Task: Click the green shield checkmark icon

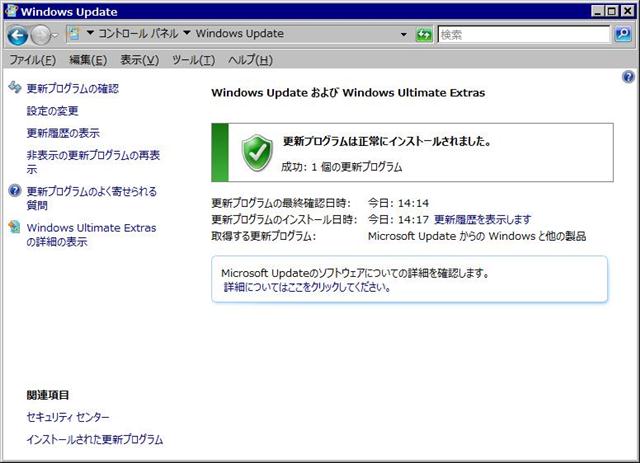Action: pyautogui.click(x=257, y=153)
